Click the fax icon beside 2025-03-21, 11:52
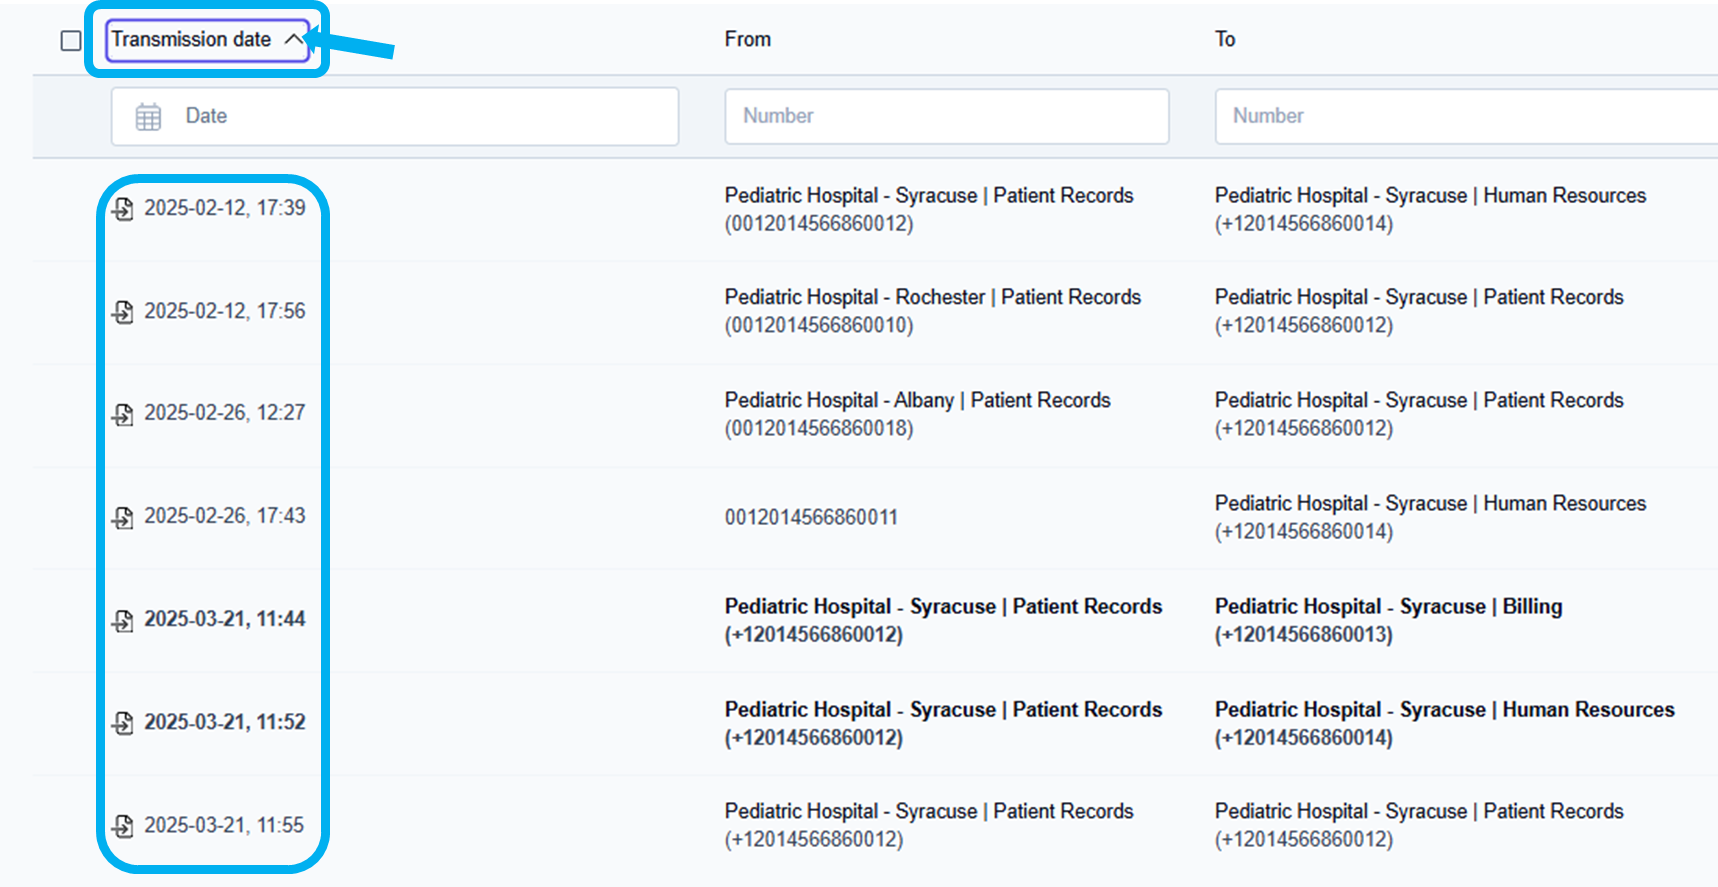 tap(123, 723)
